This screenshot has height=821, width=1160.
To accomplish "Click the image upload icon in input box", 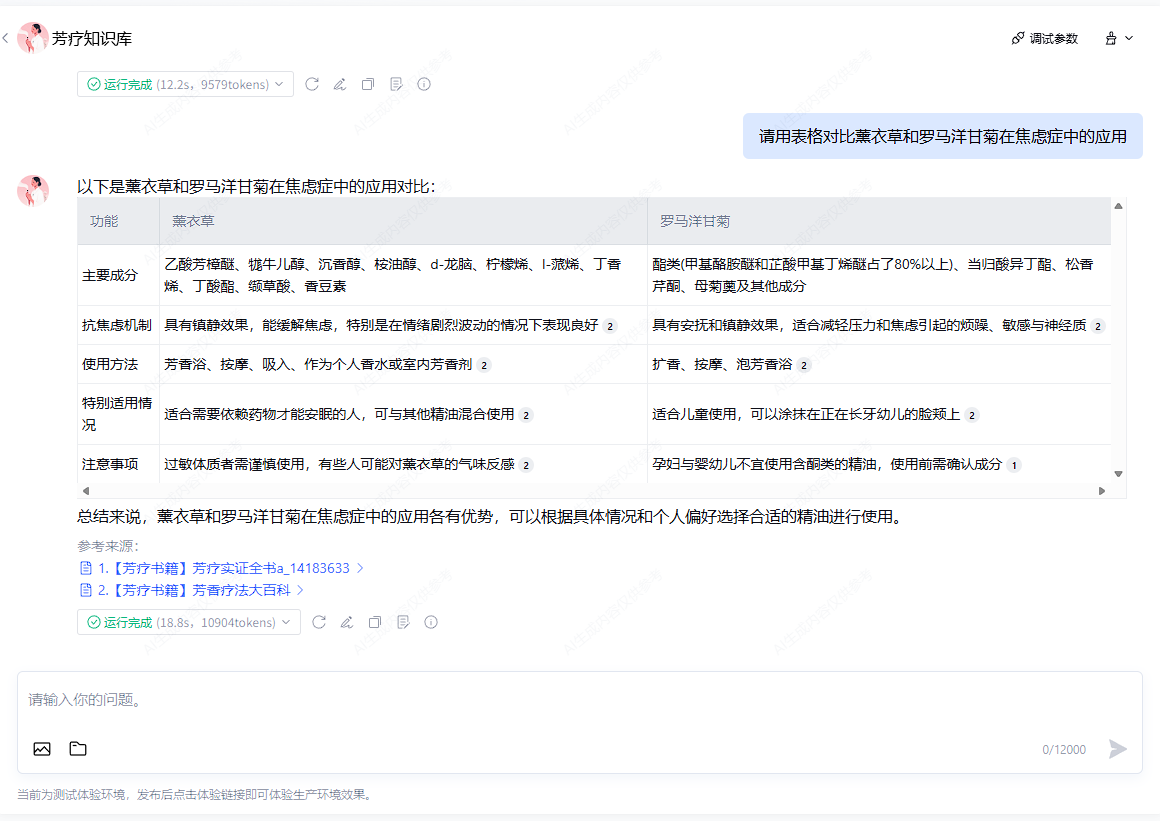I will coord(42,749).
